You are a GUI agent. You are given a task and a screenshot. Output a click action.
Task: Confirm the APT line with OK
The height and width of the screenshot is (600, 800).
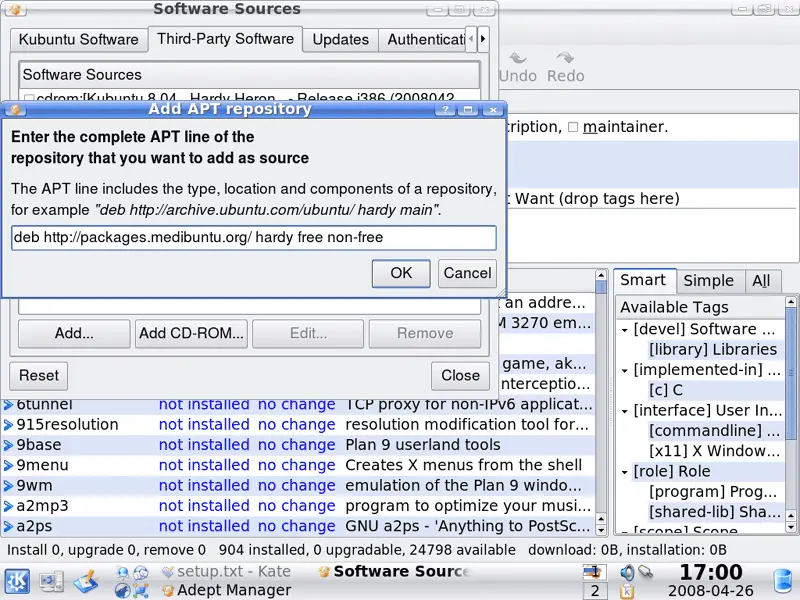(401, 273)
